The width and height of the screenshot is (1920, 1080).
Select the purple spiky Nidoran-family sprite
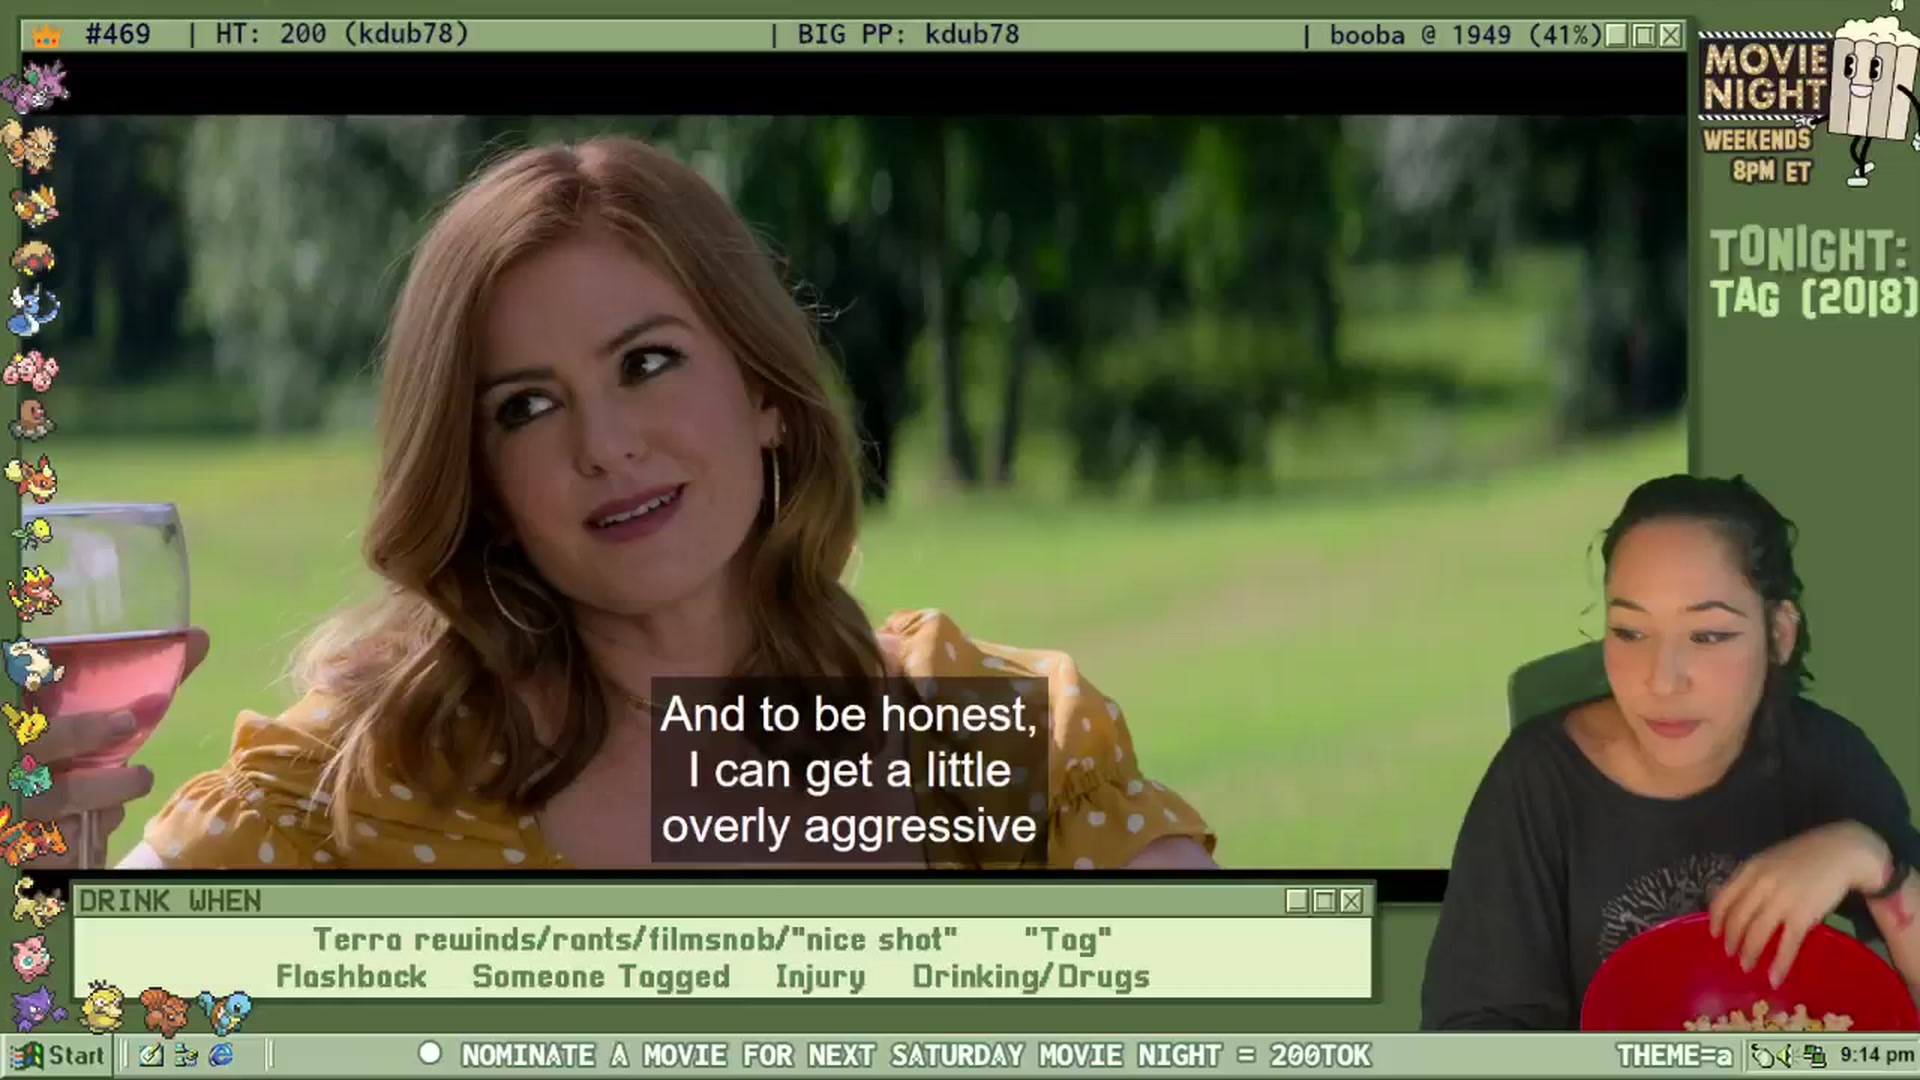34,86
